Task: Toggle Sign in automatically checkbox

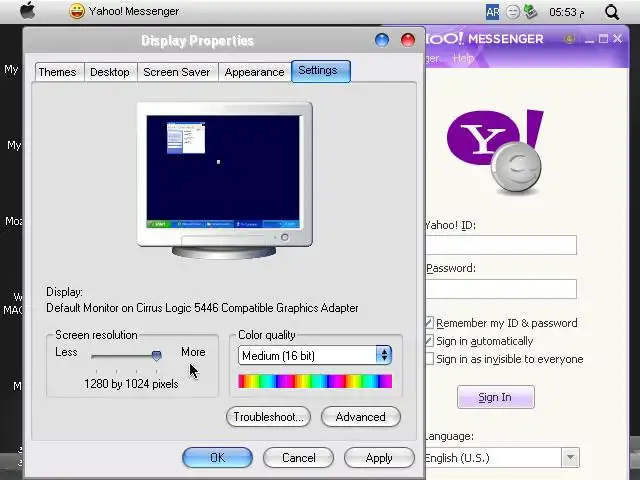Action: (429, 341)
